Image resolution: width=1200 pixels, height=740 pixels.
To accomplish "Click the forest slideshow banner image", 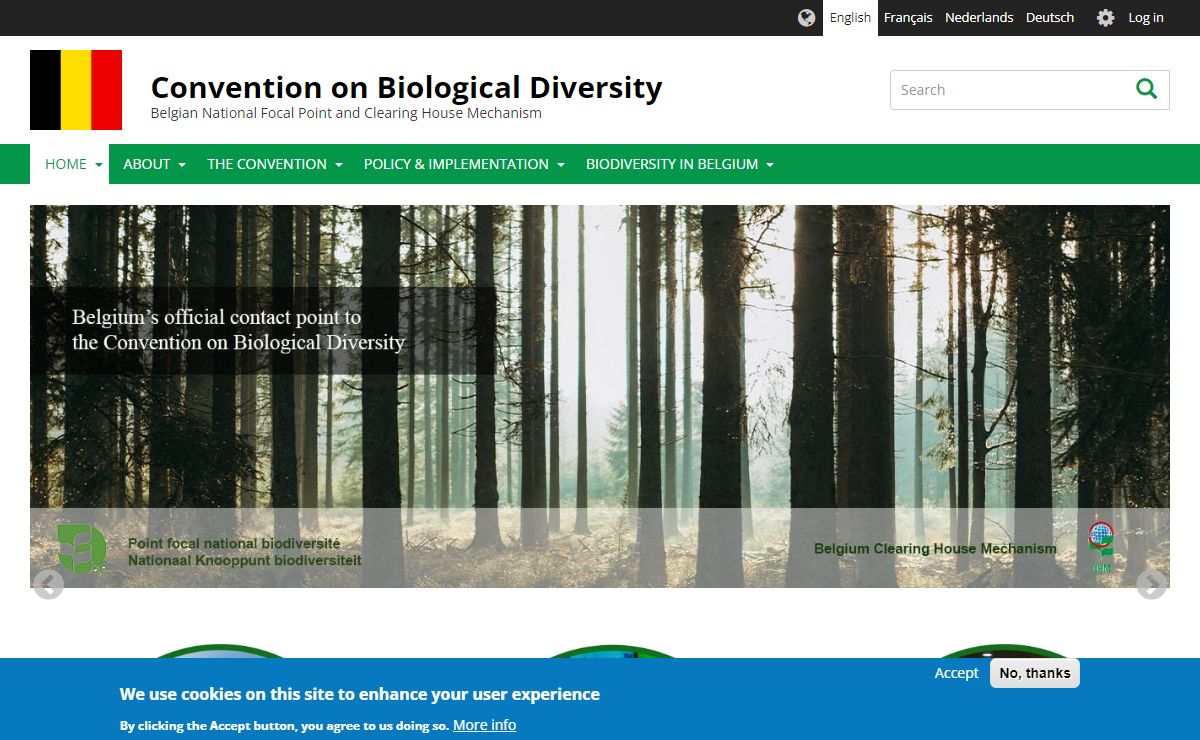I will point(600,396).
